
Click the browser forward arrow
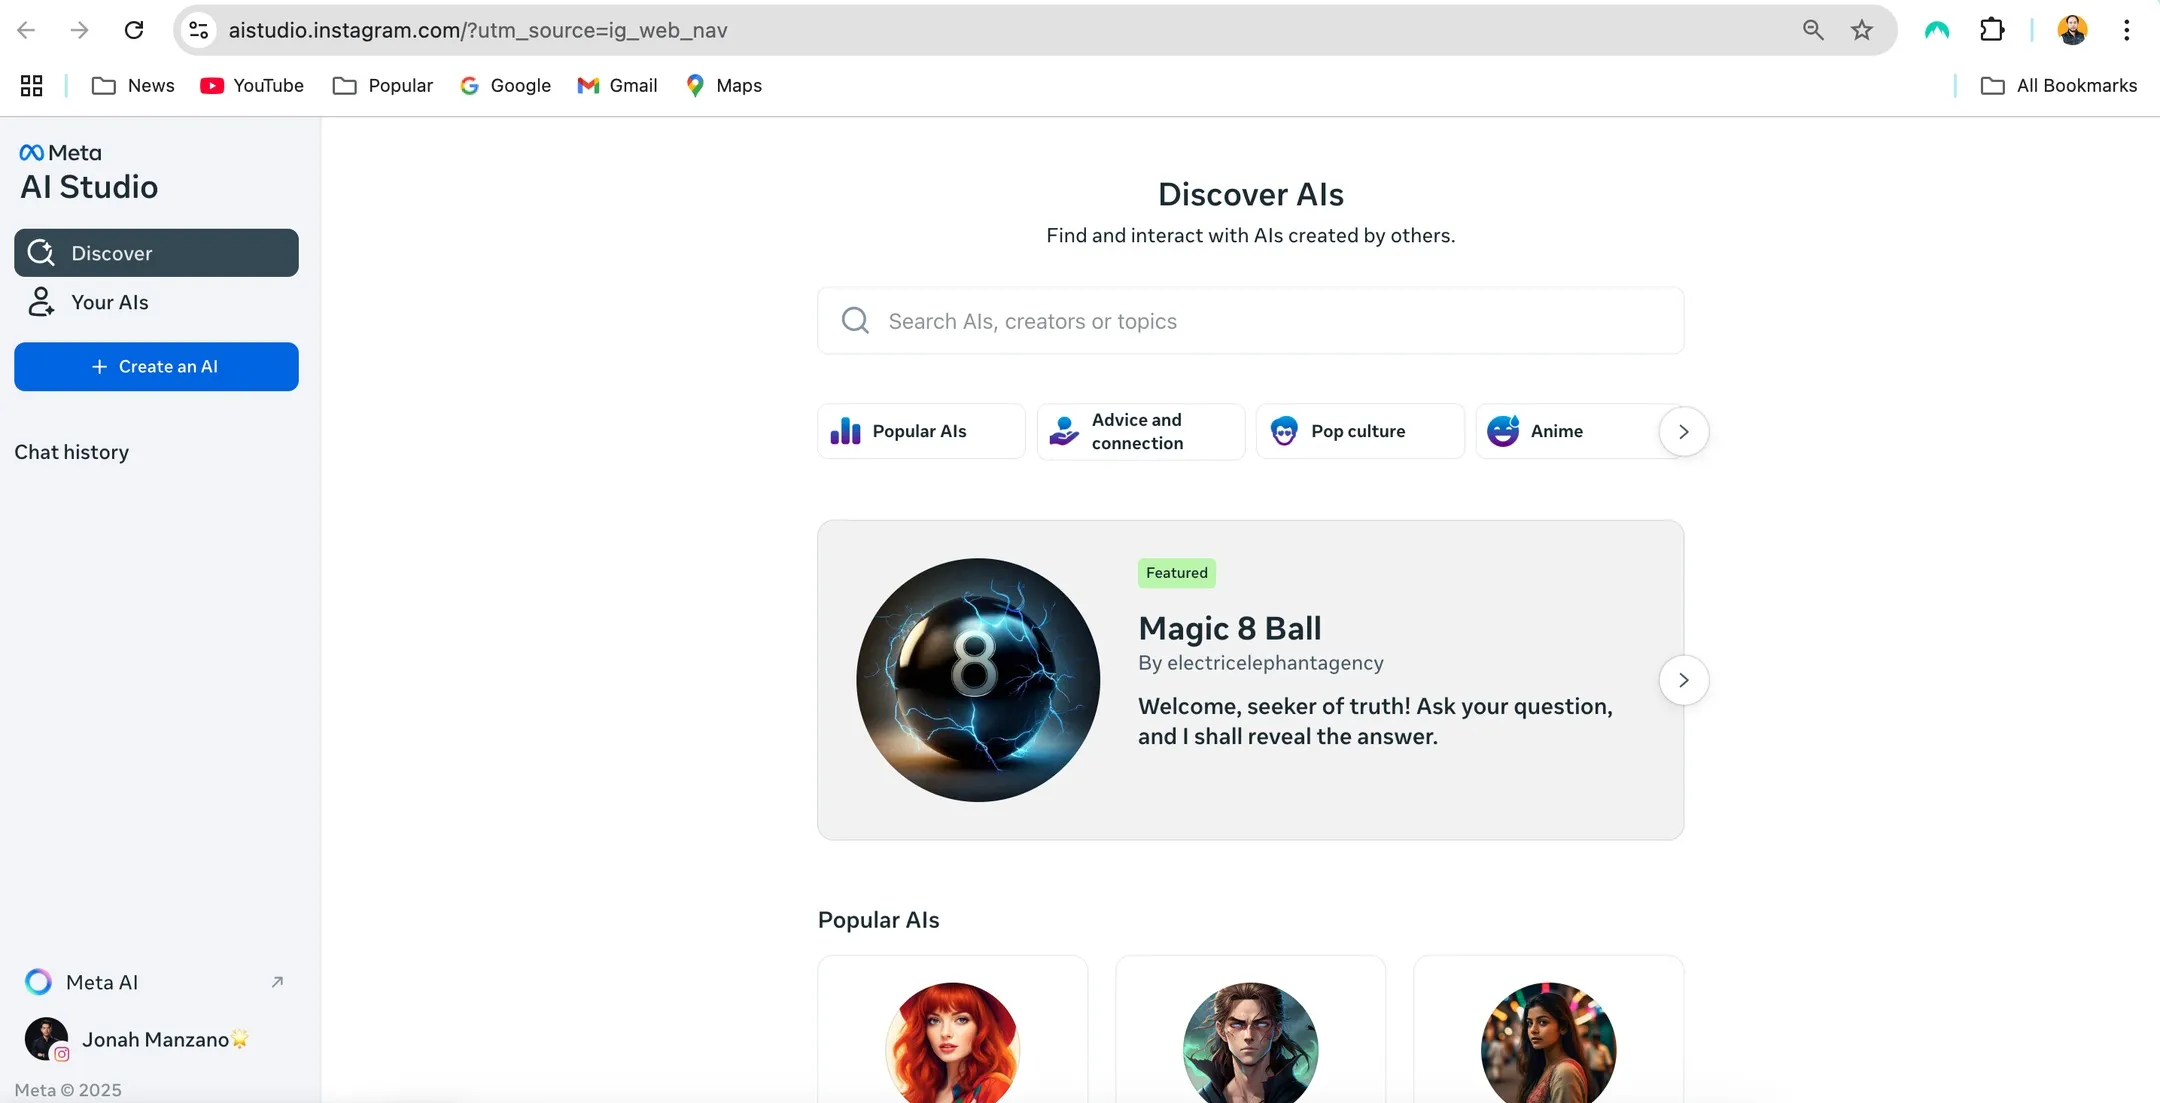(80, 30)
